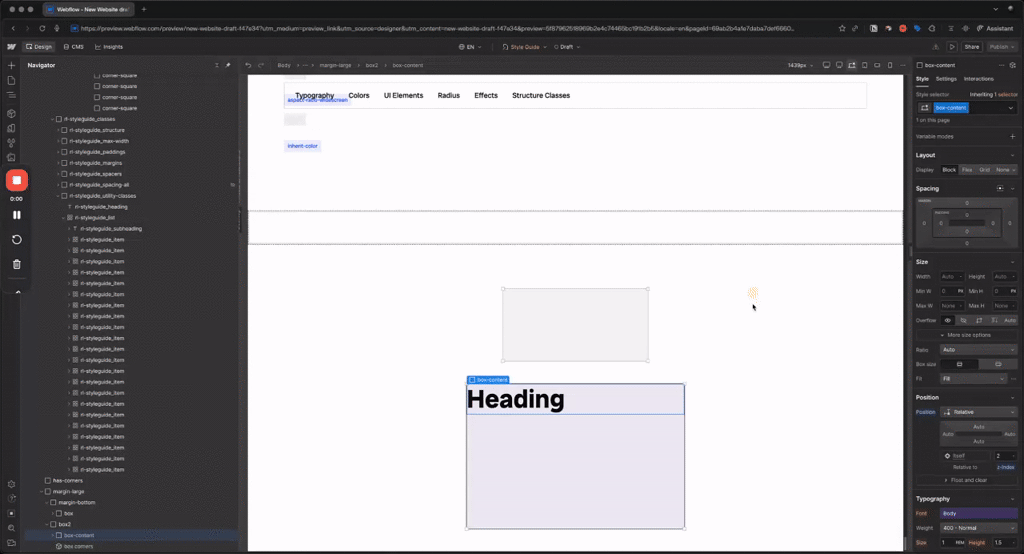This screenshot has height=554, width=1024.
Task: Select Block display option
Action: point(949,170)
